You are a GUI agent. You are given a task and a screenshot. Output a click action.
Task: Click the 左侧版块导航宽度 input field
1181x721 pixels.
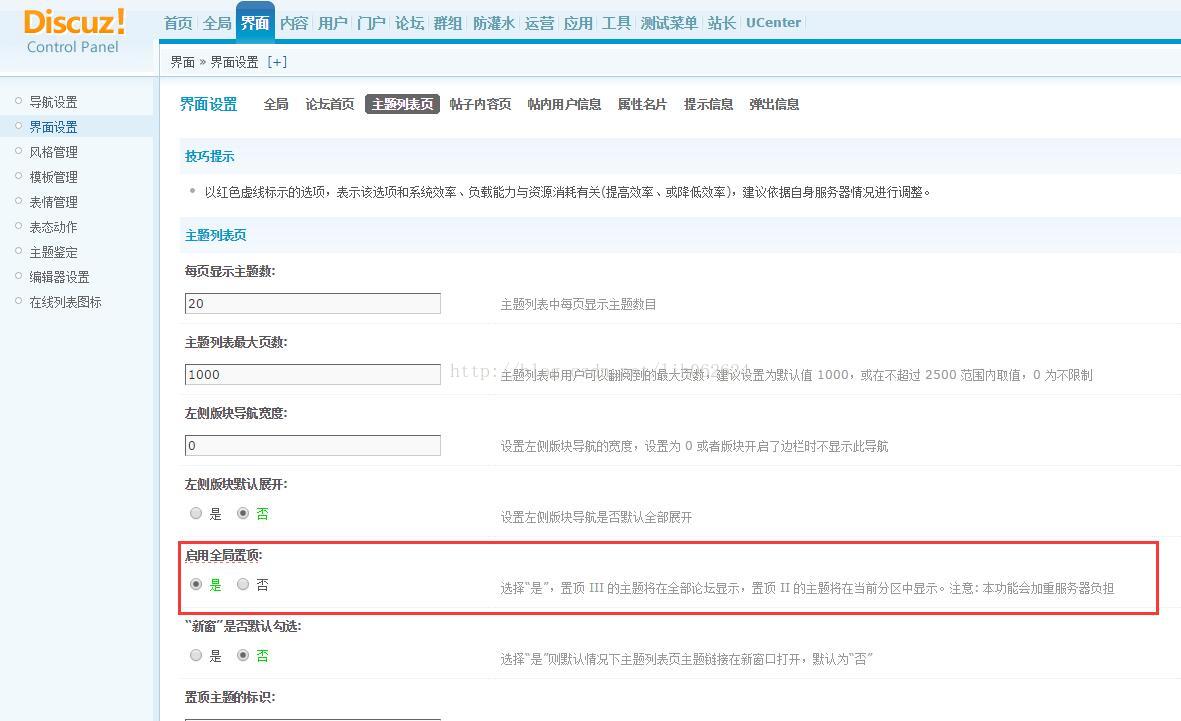coord(313,445)
